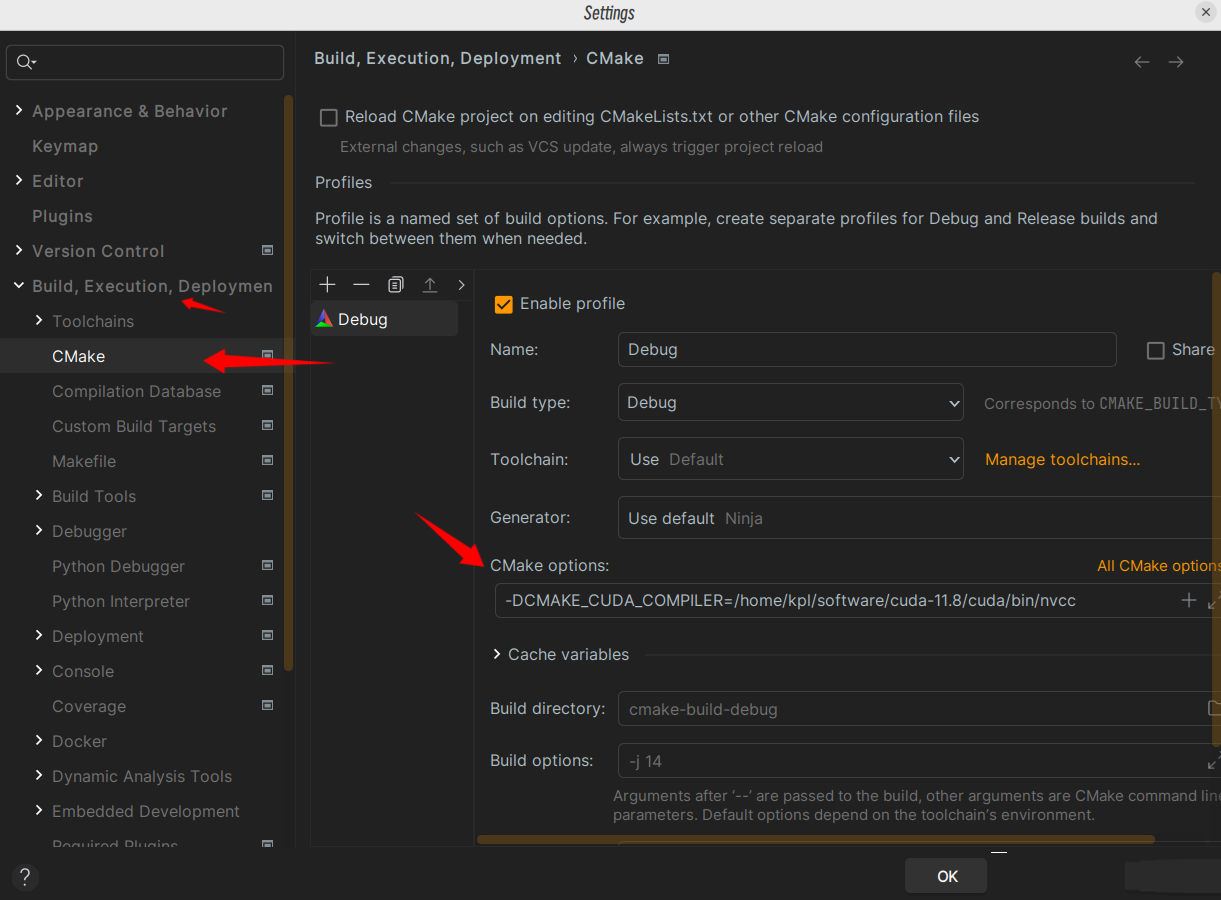
Task: Expand the Docker tree node
Action: click(x=39, y=740)
